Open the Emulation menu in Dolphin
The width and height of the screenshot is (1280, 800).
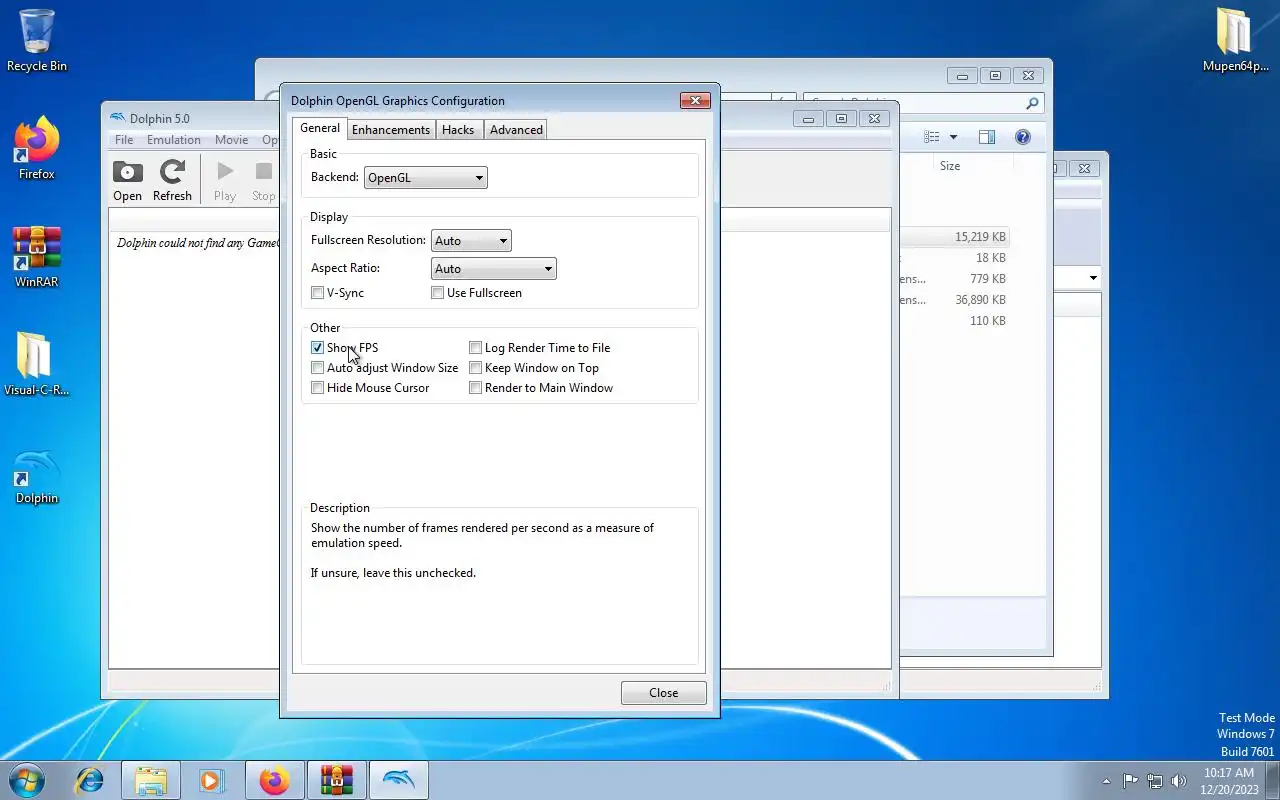[x=174, y=140]
